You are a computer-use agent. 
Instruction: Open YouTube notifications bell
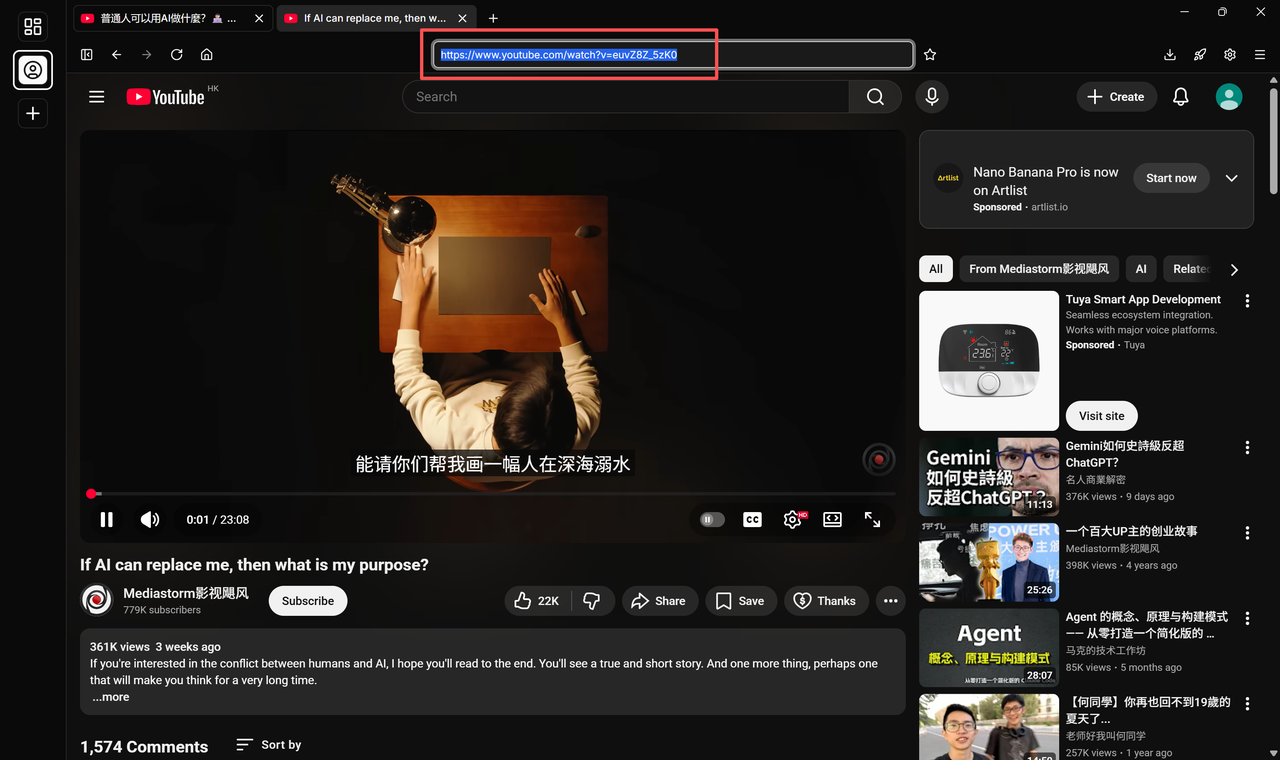click(x=1181, y=97)
